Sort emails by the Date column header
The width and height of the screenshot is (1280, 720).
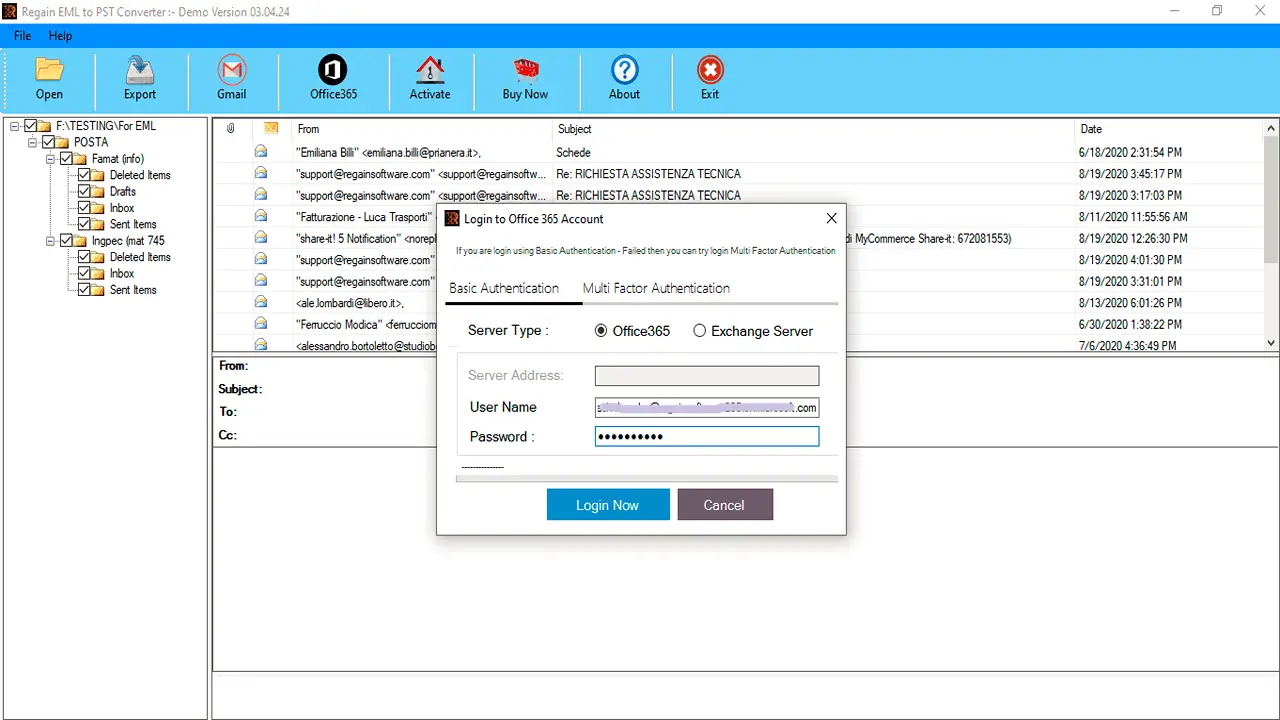coord(1169,129)
